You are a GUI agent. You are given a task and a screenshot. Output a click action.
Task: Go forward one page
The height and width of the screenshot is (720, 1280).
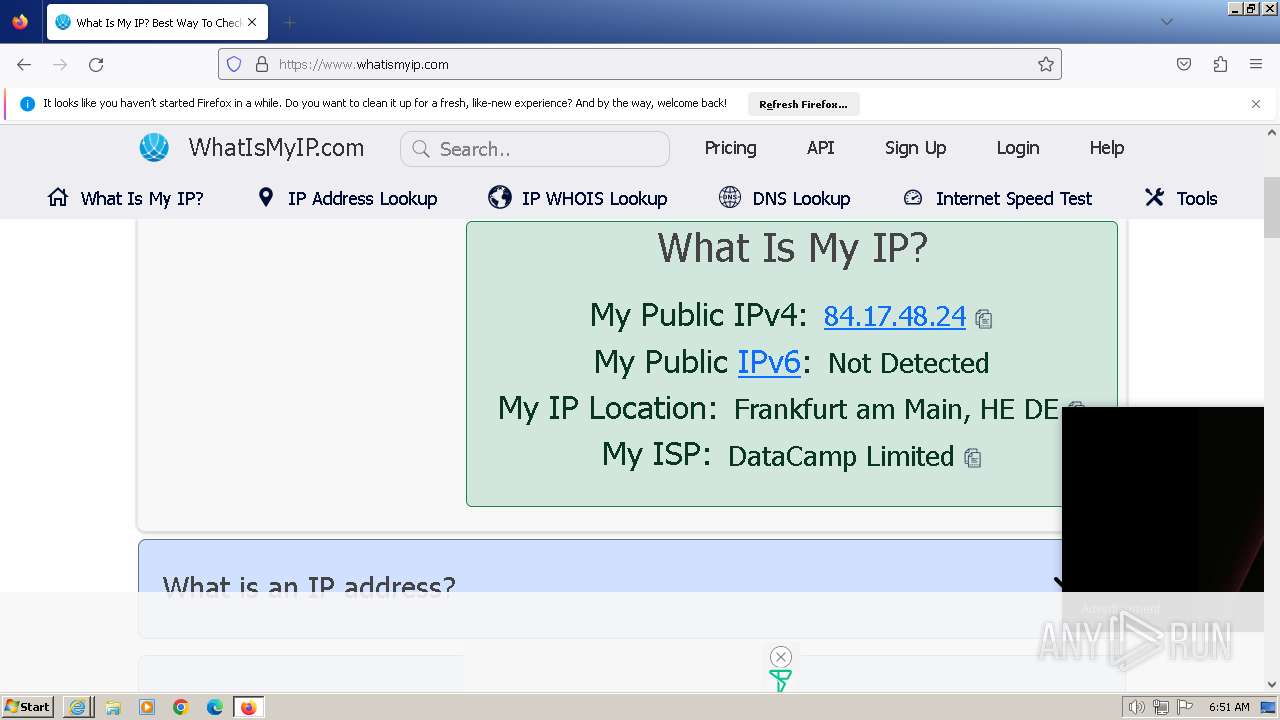(x=60, y=64)
